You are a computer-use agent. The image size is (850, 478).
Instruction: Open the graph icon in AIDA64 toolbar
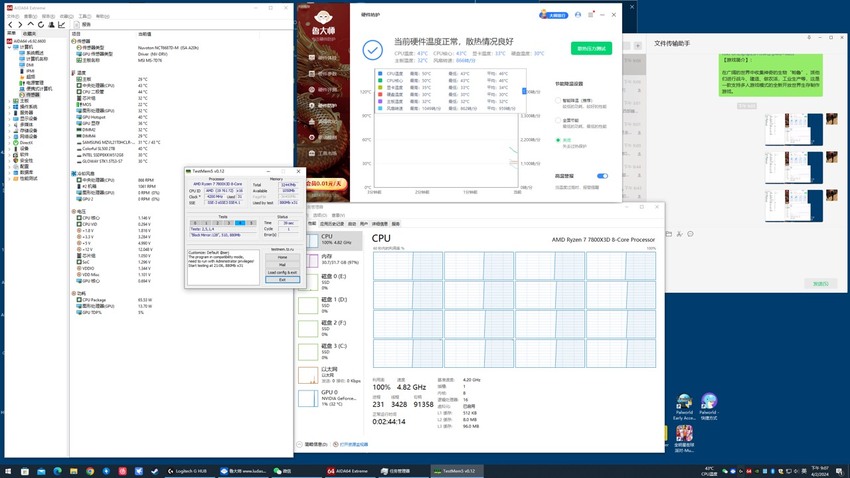[x=61, y=24]
